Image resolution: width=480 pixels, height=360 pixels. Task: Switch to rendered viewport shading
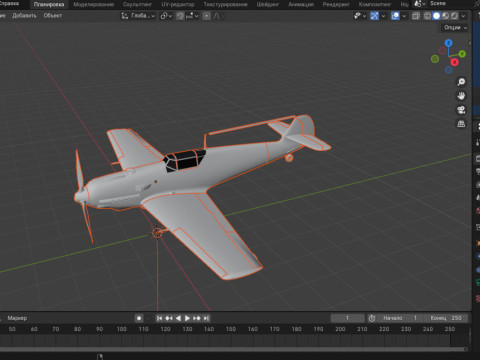point(454,16)
